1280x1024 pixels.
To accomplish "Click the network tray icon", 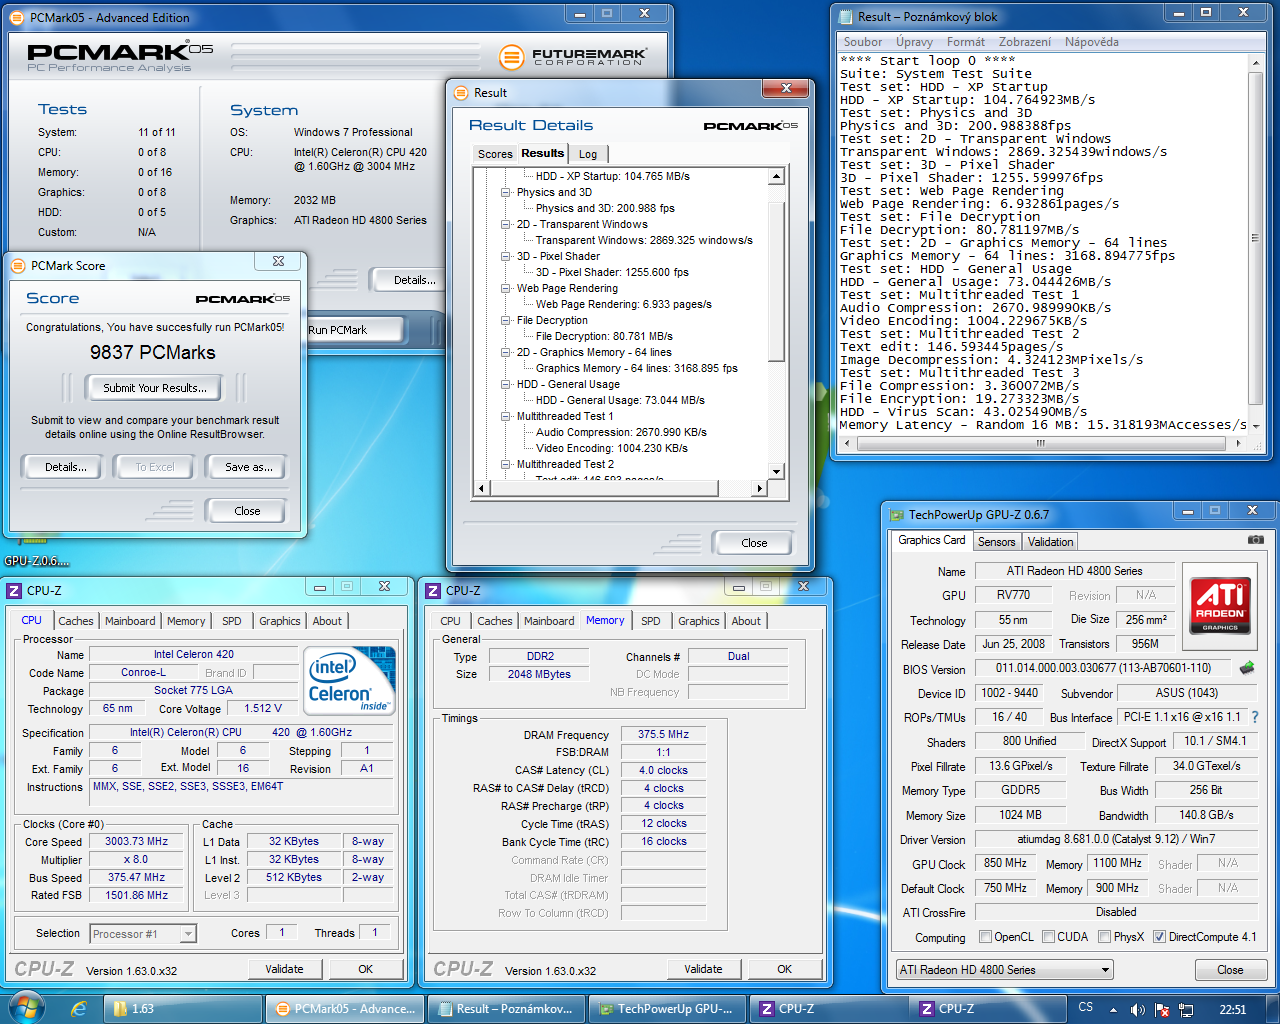I will pos(1186,1010).
